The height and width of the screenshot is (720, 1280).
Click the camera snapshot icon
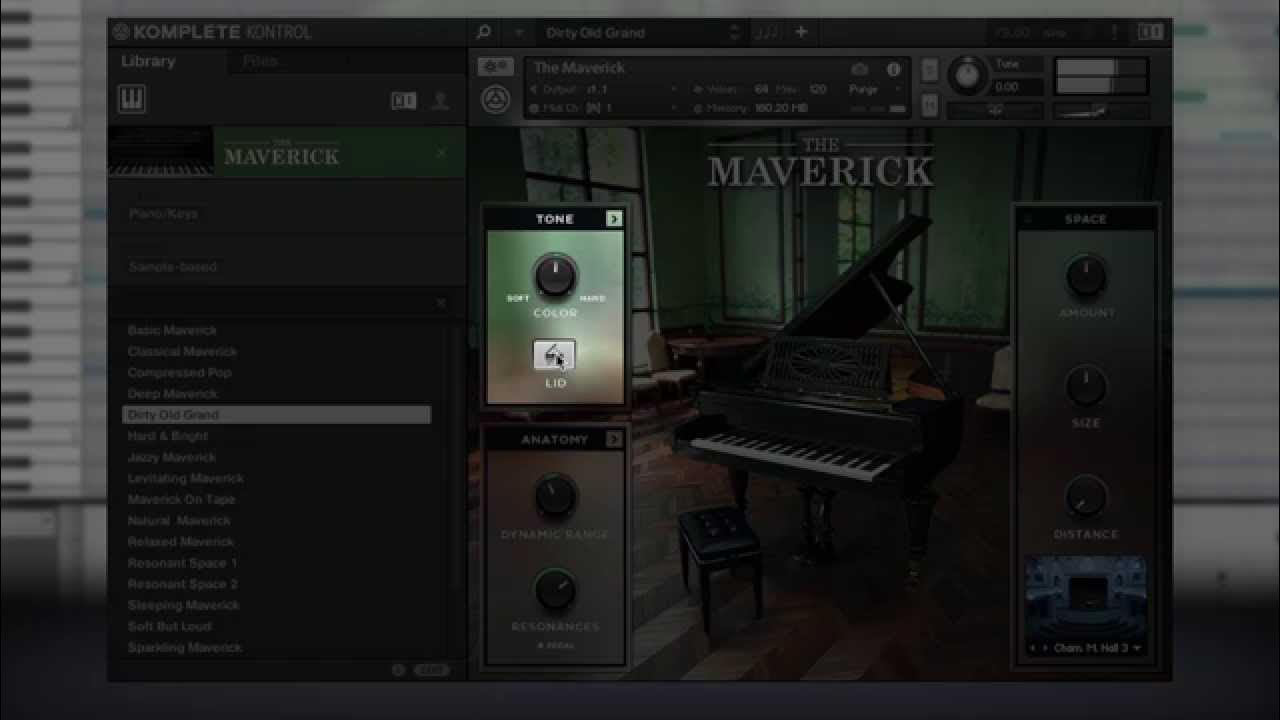coord(859,69)
